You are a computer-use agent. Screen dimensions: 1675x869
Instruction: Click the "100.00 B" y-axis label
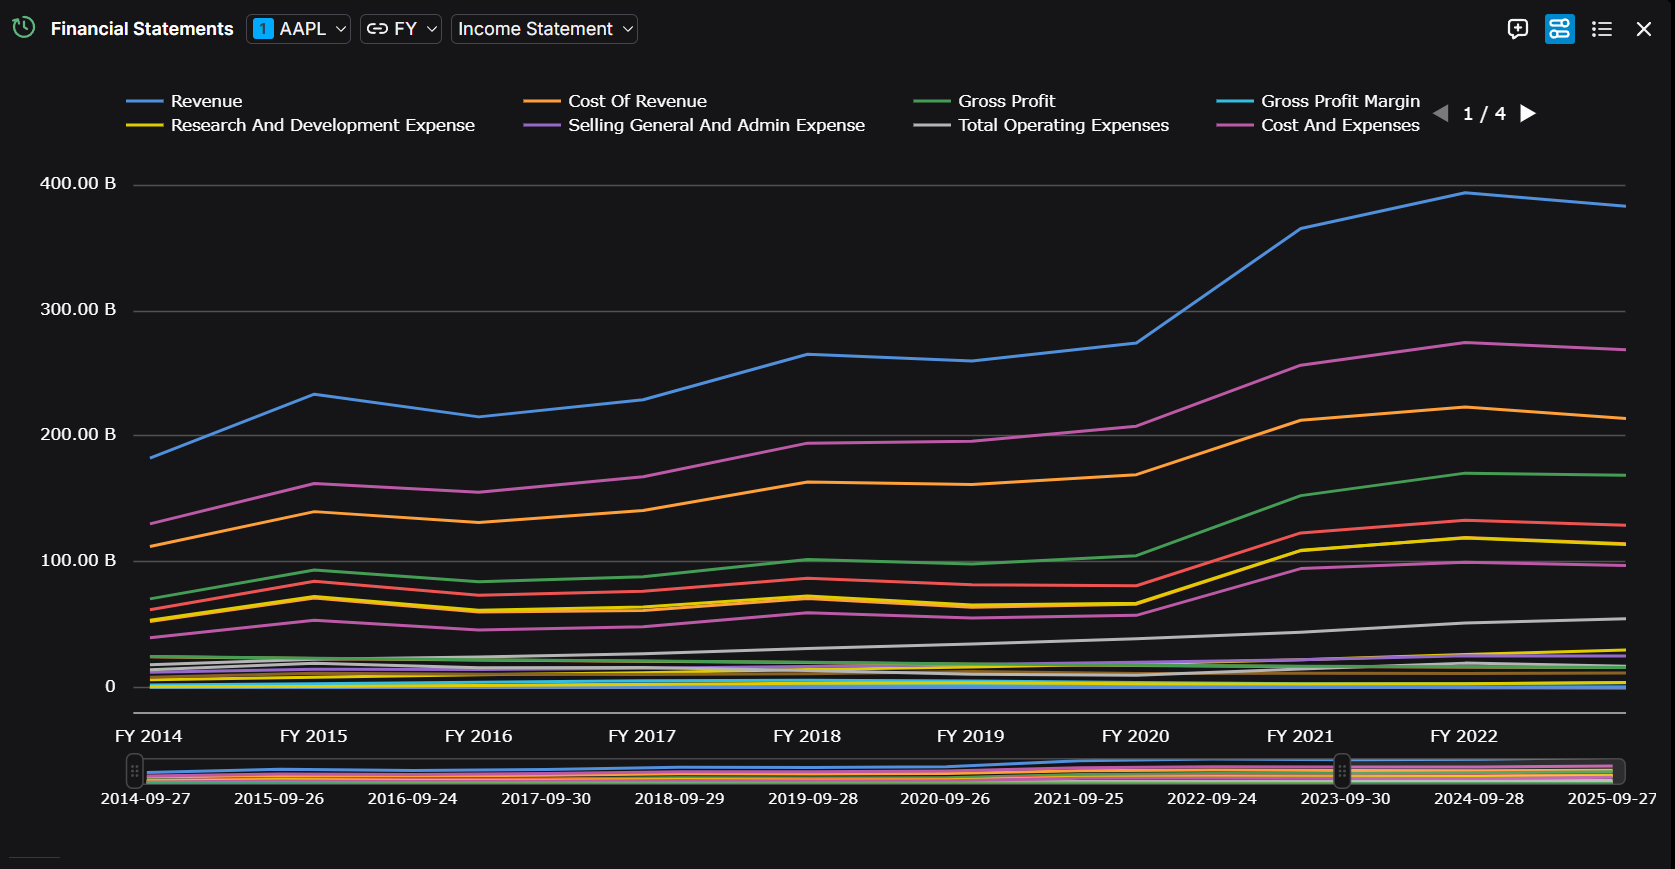[78, 561]
